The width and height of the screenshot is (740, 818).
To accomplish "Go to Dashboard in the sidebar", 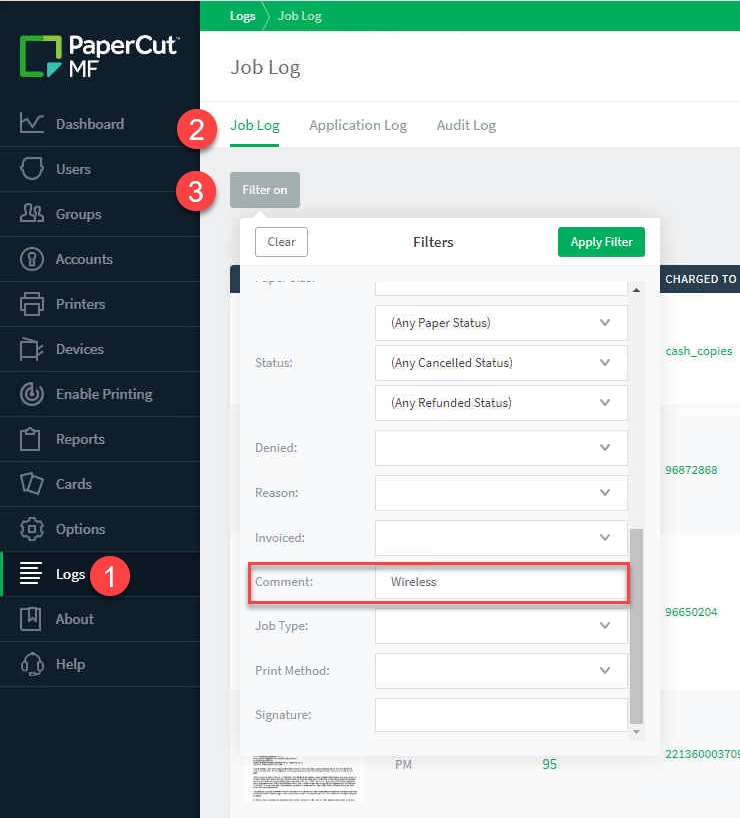I will [90, 124].
